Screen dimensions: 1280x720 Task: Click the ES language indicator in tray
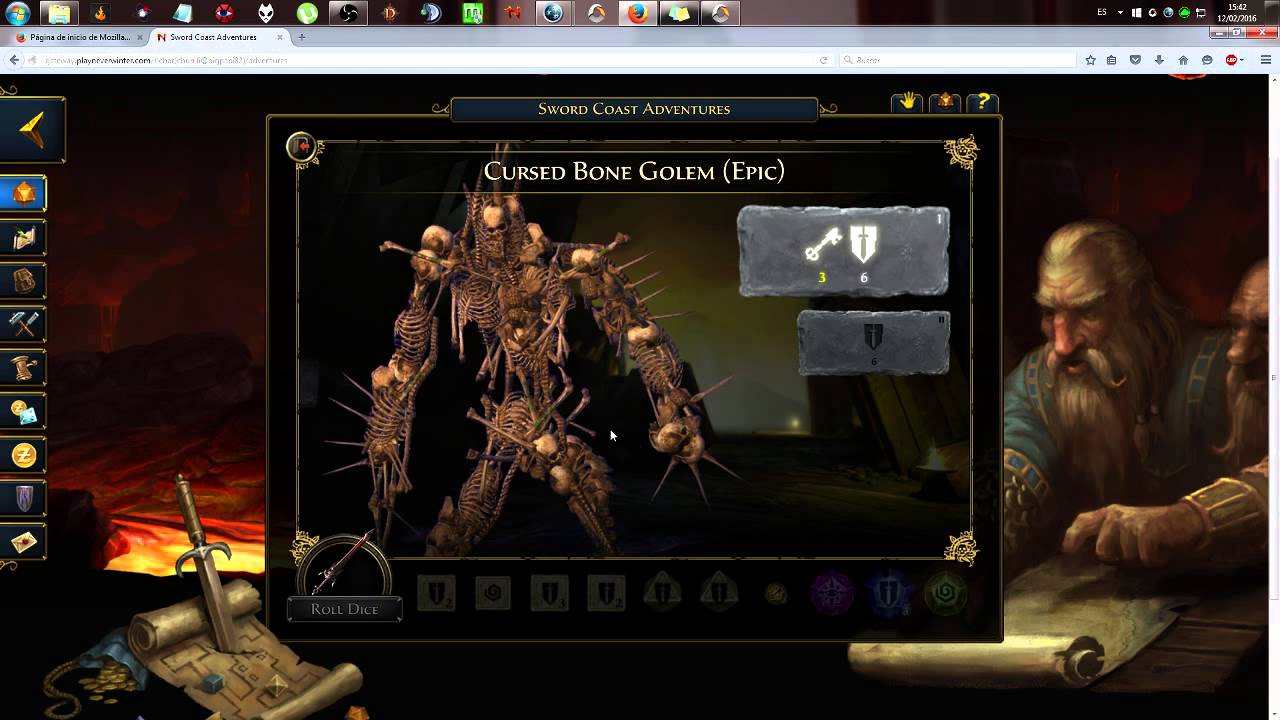click(x=1102, y=12)
